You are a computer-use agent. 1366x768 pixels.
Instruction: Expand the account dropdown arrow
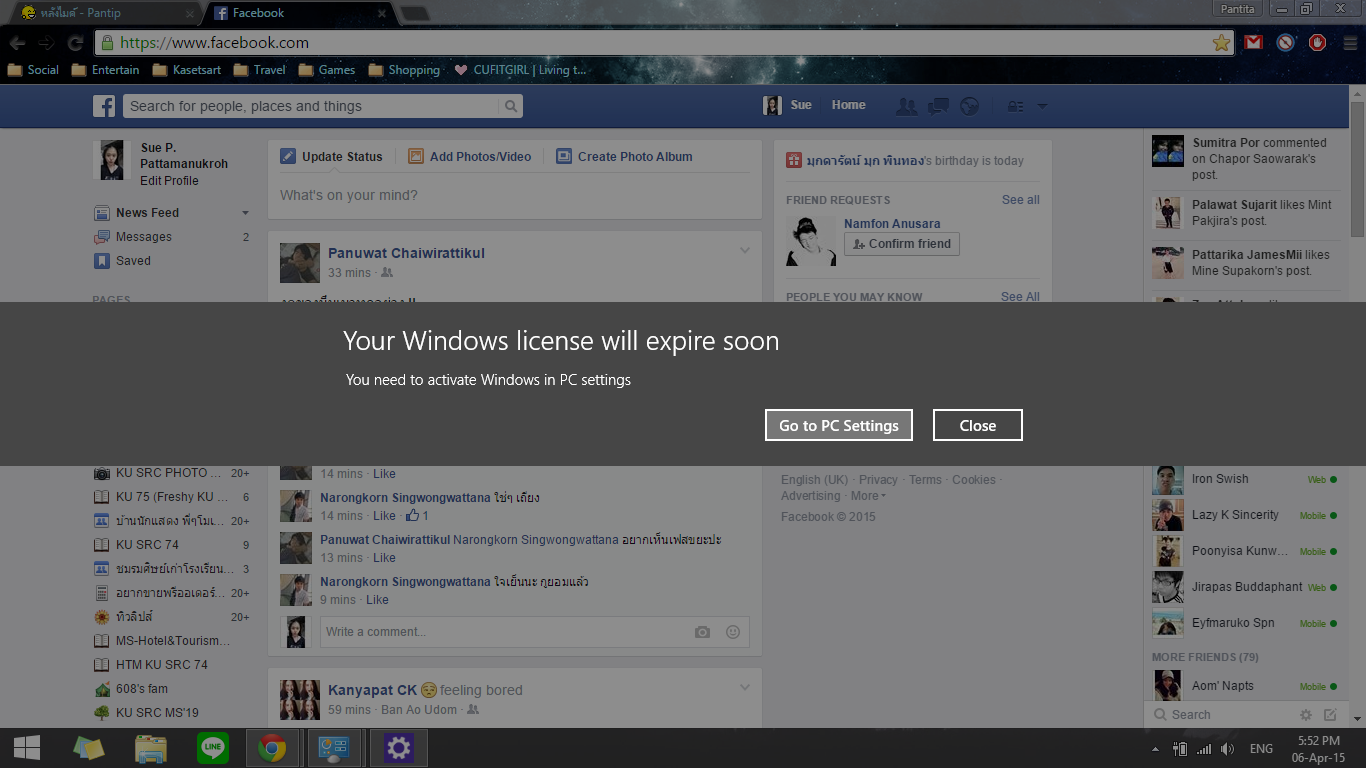(1042, 106)
